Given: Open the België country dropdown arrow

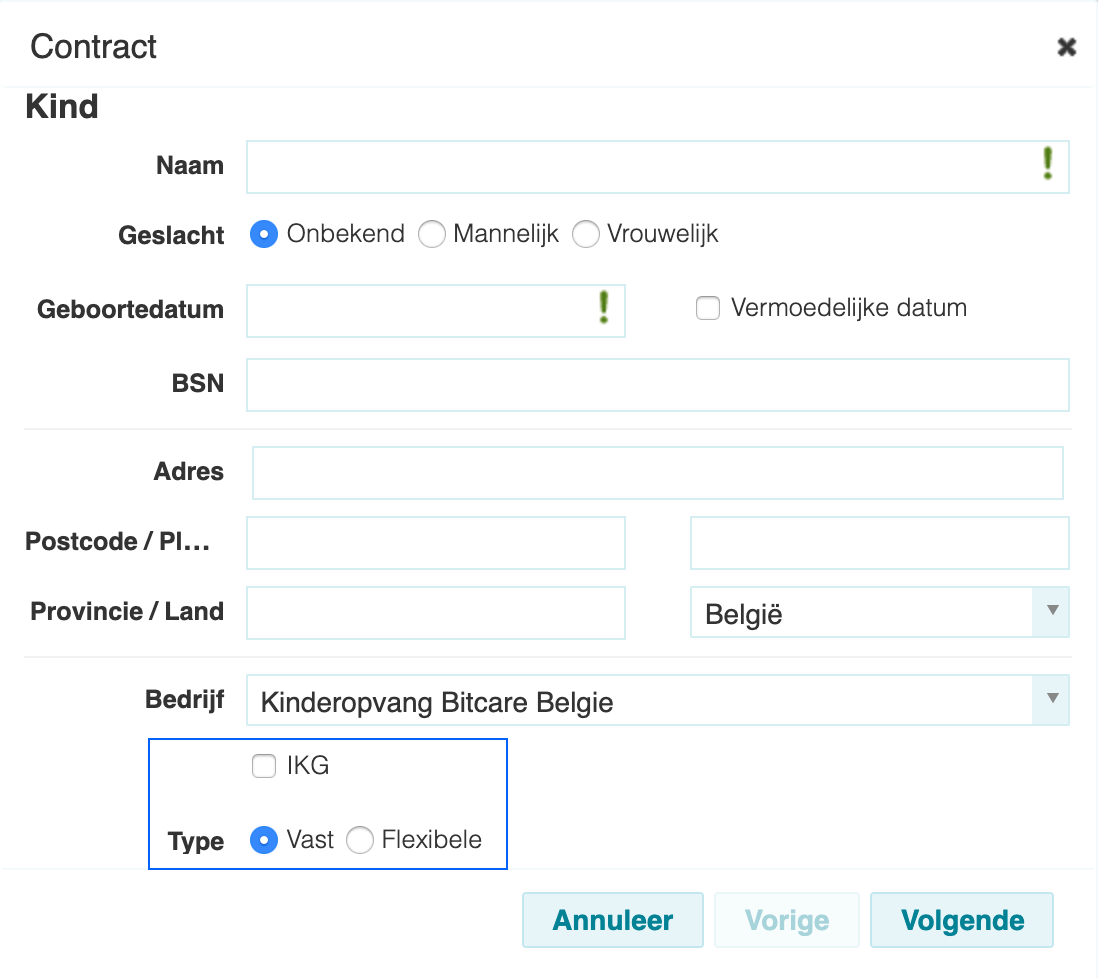Looking at the screenshot, I should 1051,612.
